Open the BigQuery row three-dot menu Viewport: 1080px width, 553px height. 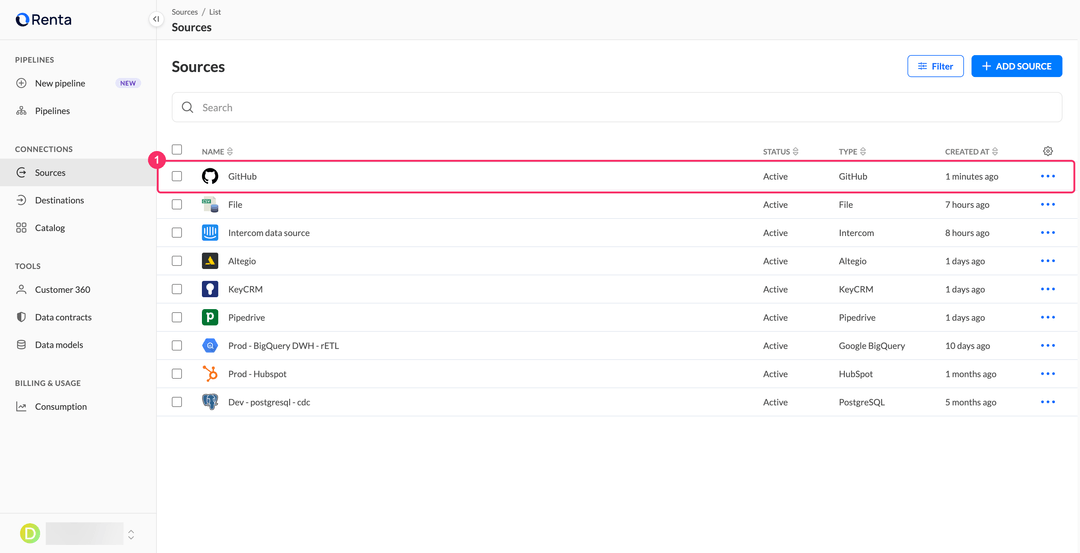(x=1048, y=346)
